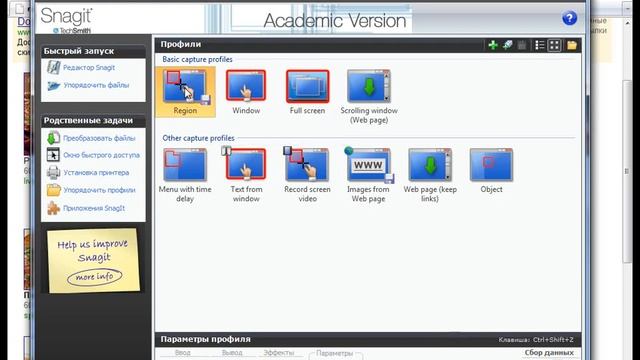Click Установка принтера link
The height and width of the screenshot is (360, 640).
pyautogui.click(x=96, y=173)
